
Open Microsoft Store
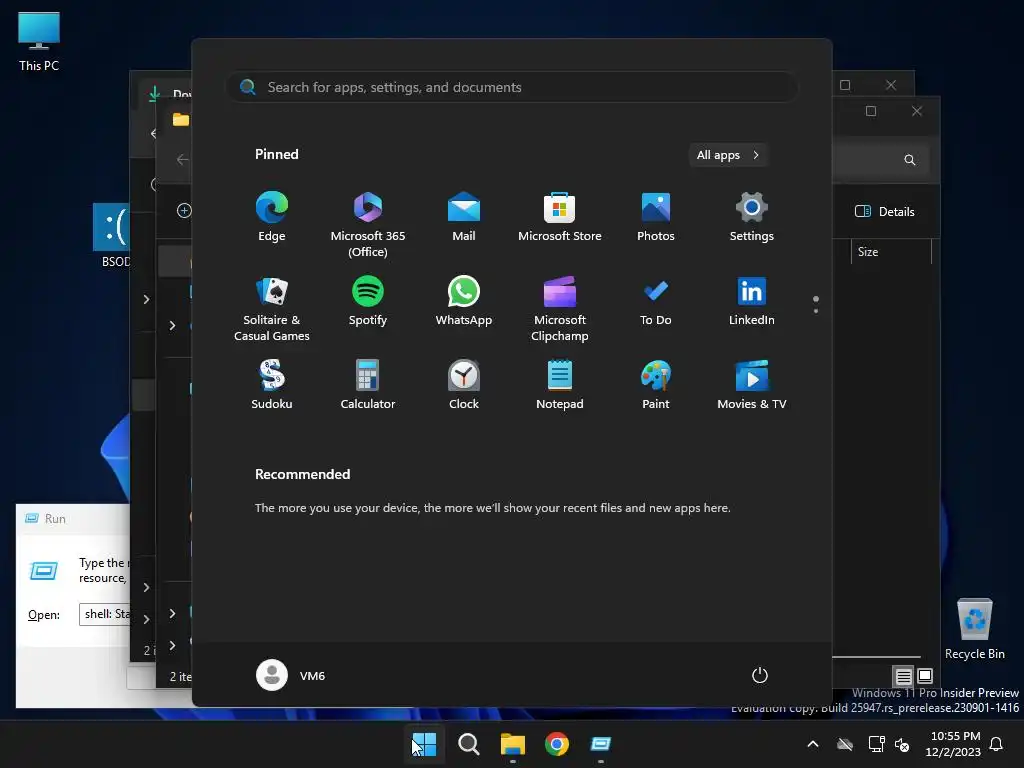click(x=560, y=217)
